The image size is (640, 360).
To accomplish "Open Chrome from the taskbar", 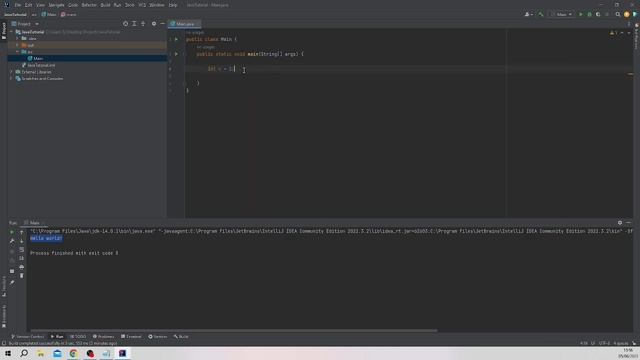I will [73, 353].
